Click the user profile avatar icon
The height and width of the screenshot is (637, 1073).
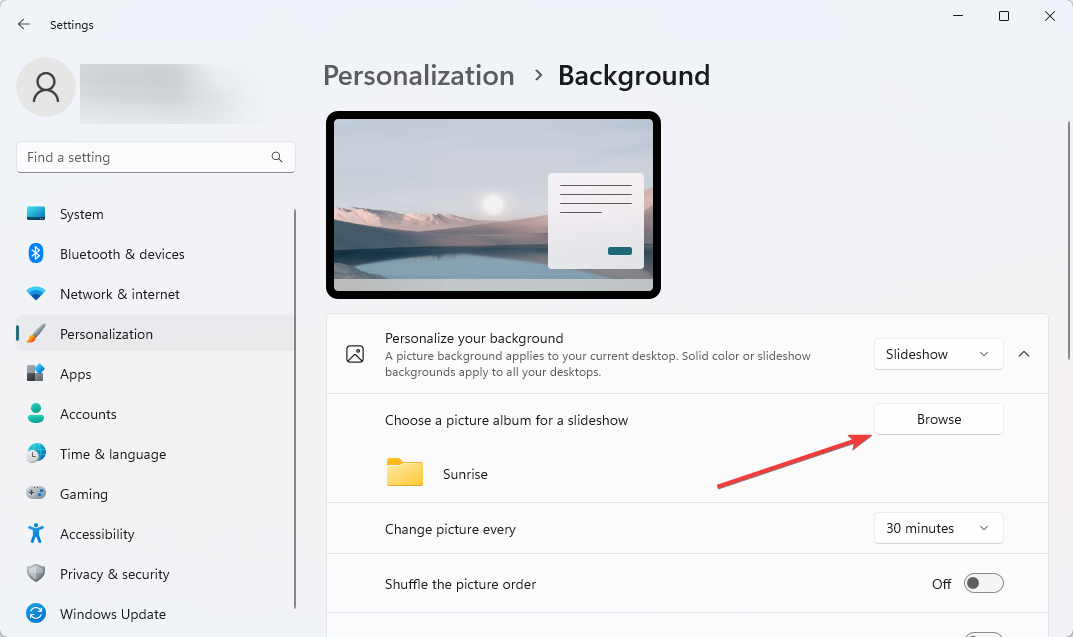46,87
